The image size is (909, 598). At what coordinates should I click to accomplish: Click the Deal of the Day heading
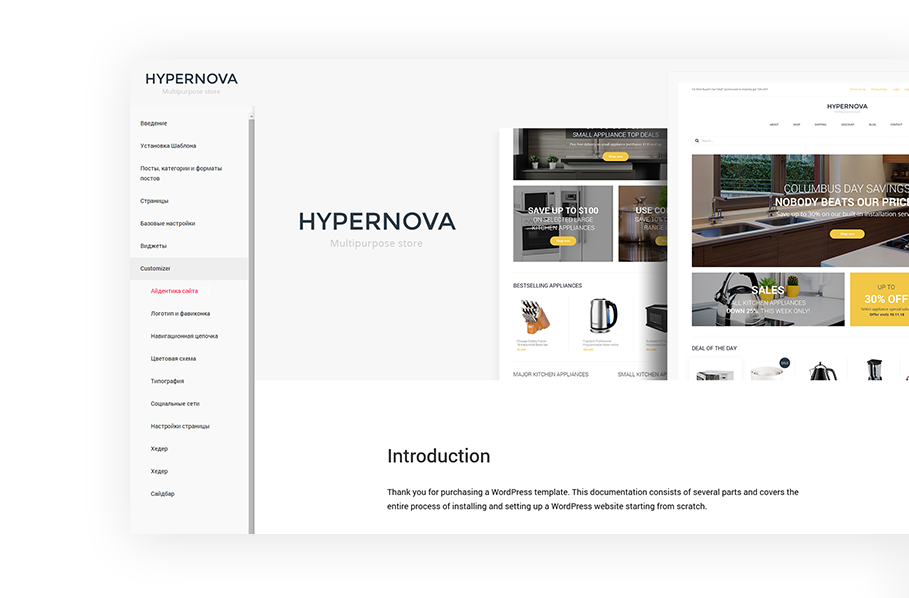point(714,348)
